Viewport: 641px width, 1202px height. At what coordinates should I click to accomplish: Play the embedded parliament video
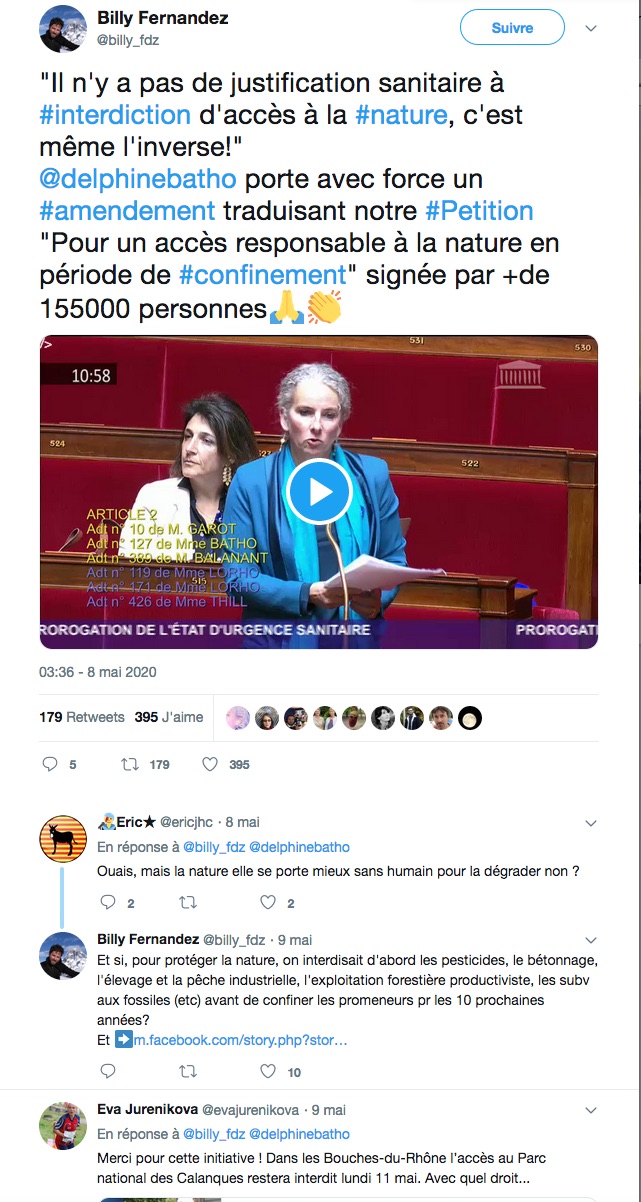(319, 492)
